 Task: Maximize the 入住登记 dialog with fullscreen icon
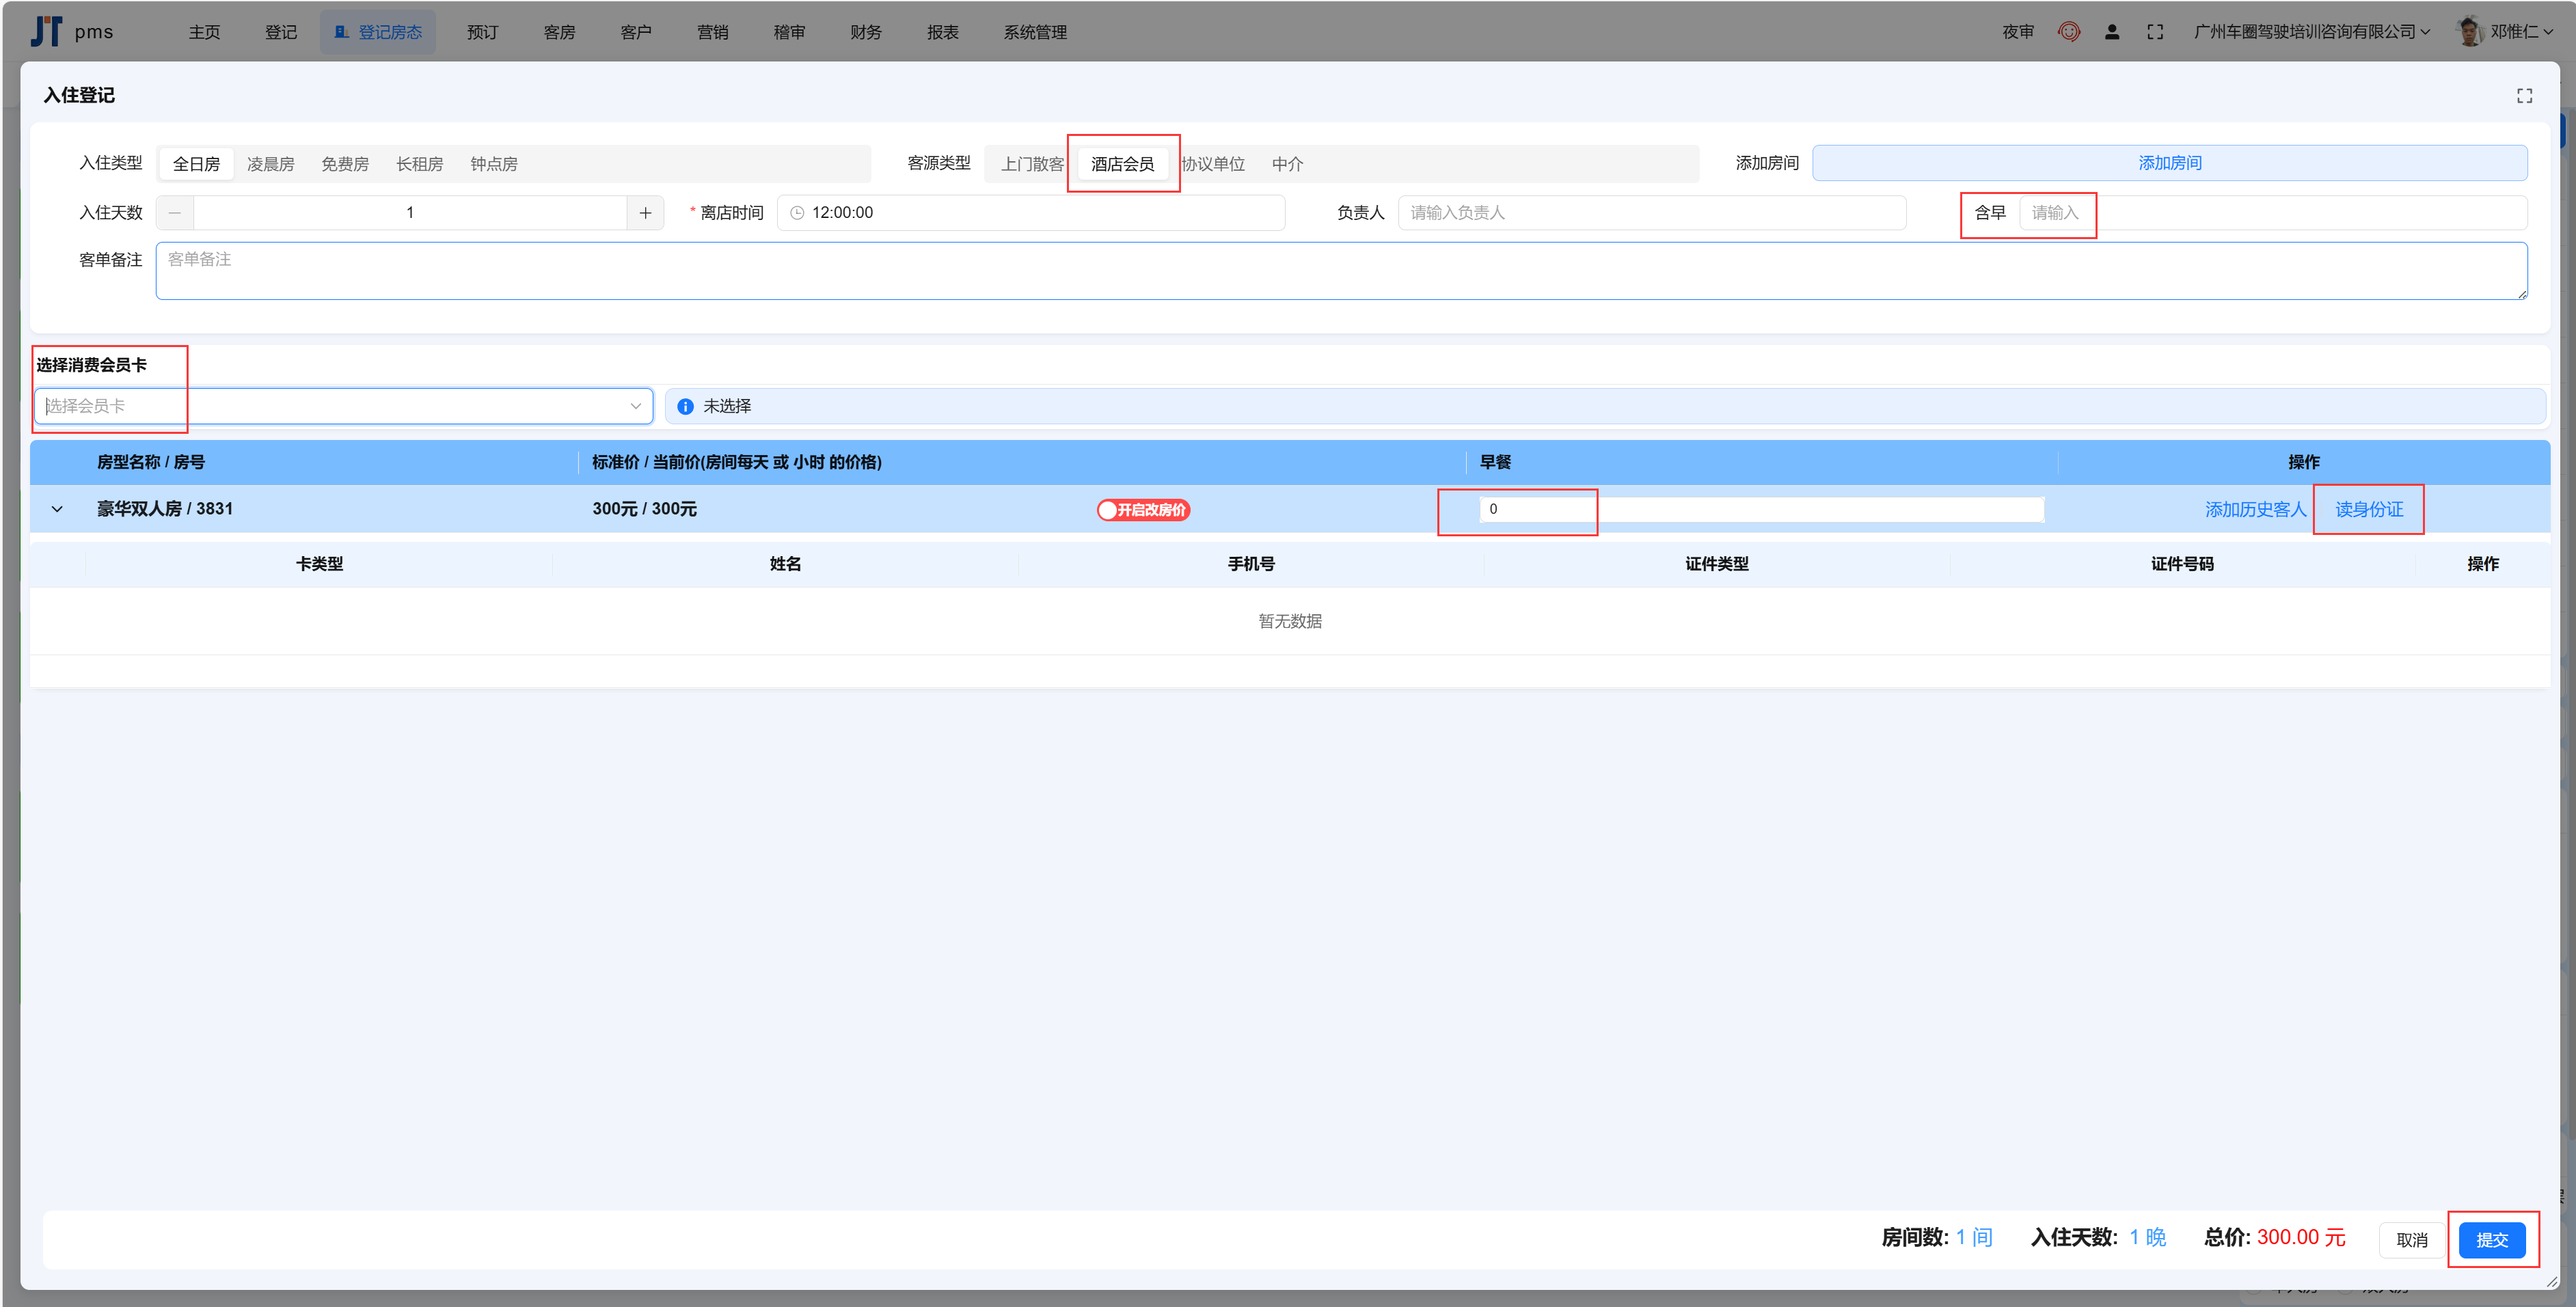click(x=2524, y=96)
